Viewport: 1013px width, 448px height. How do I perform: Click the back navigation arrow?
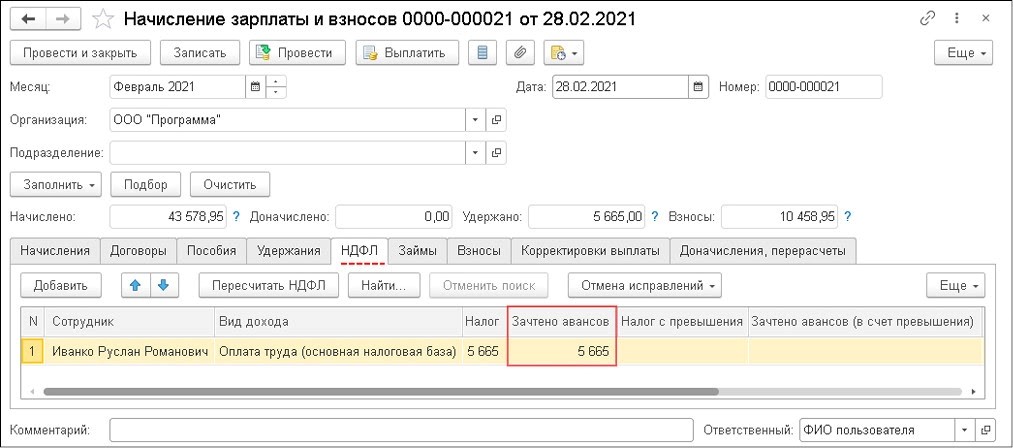[x=26, y=19]
